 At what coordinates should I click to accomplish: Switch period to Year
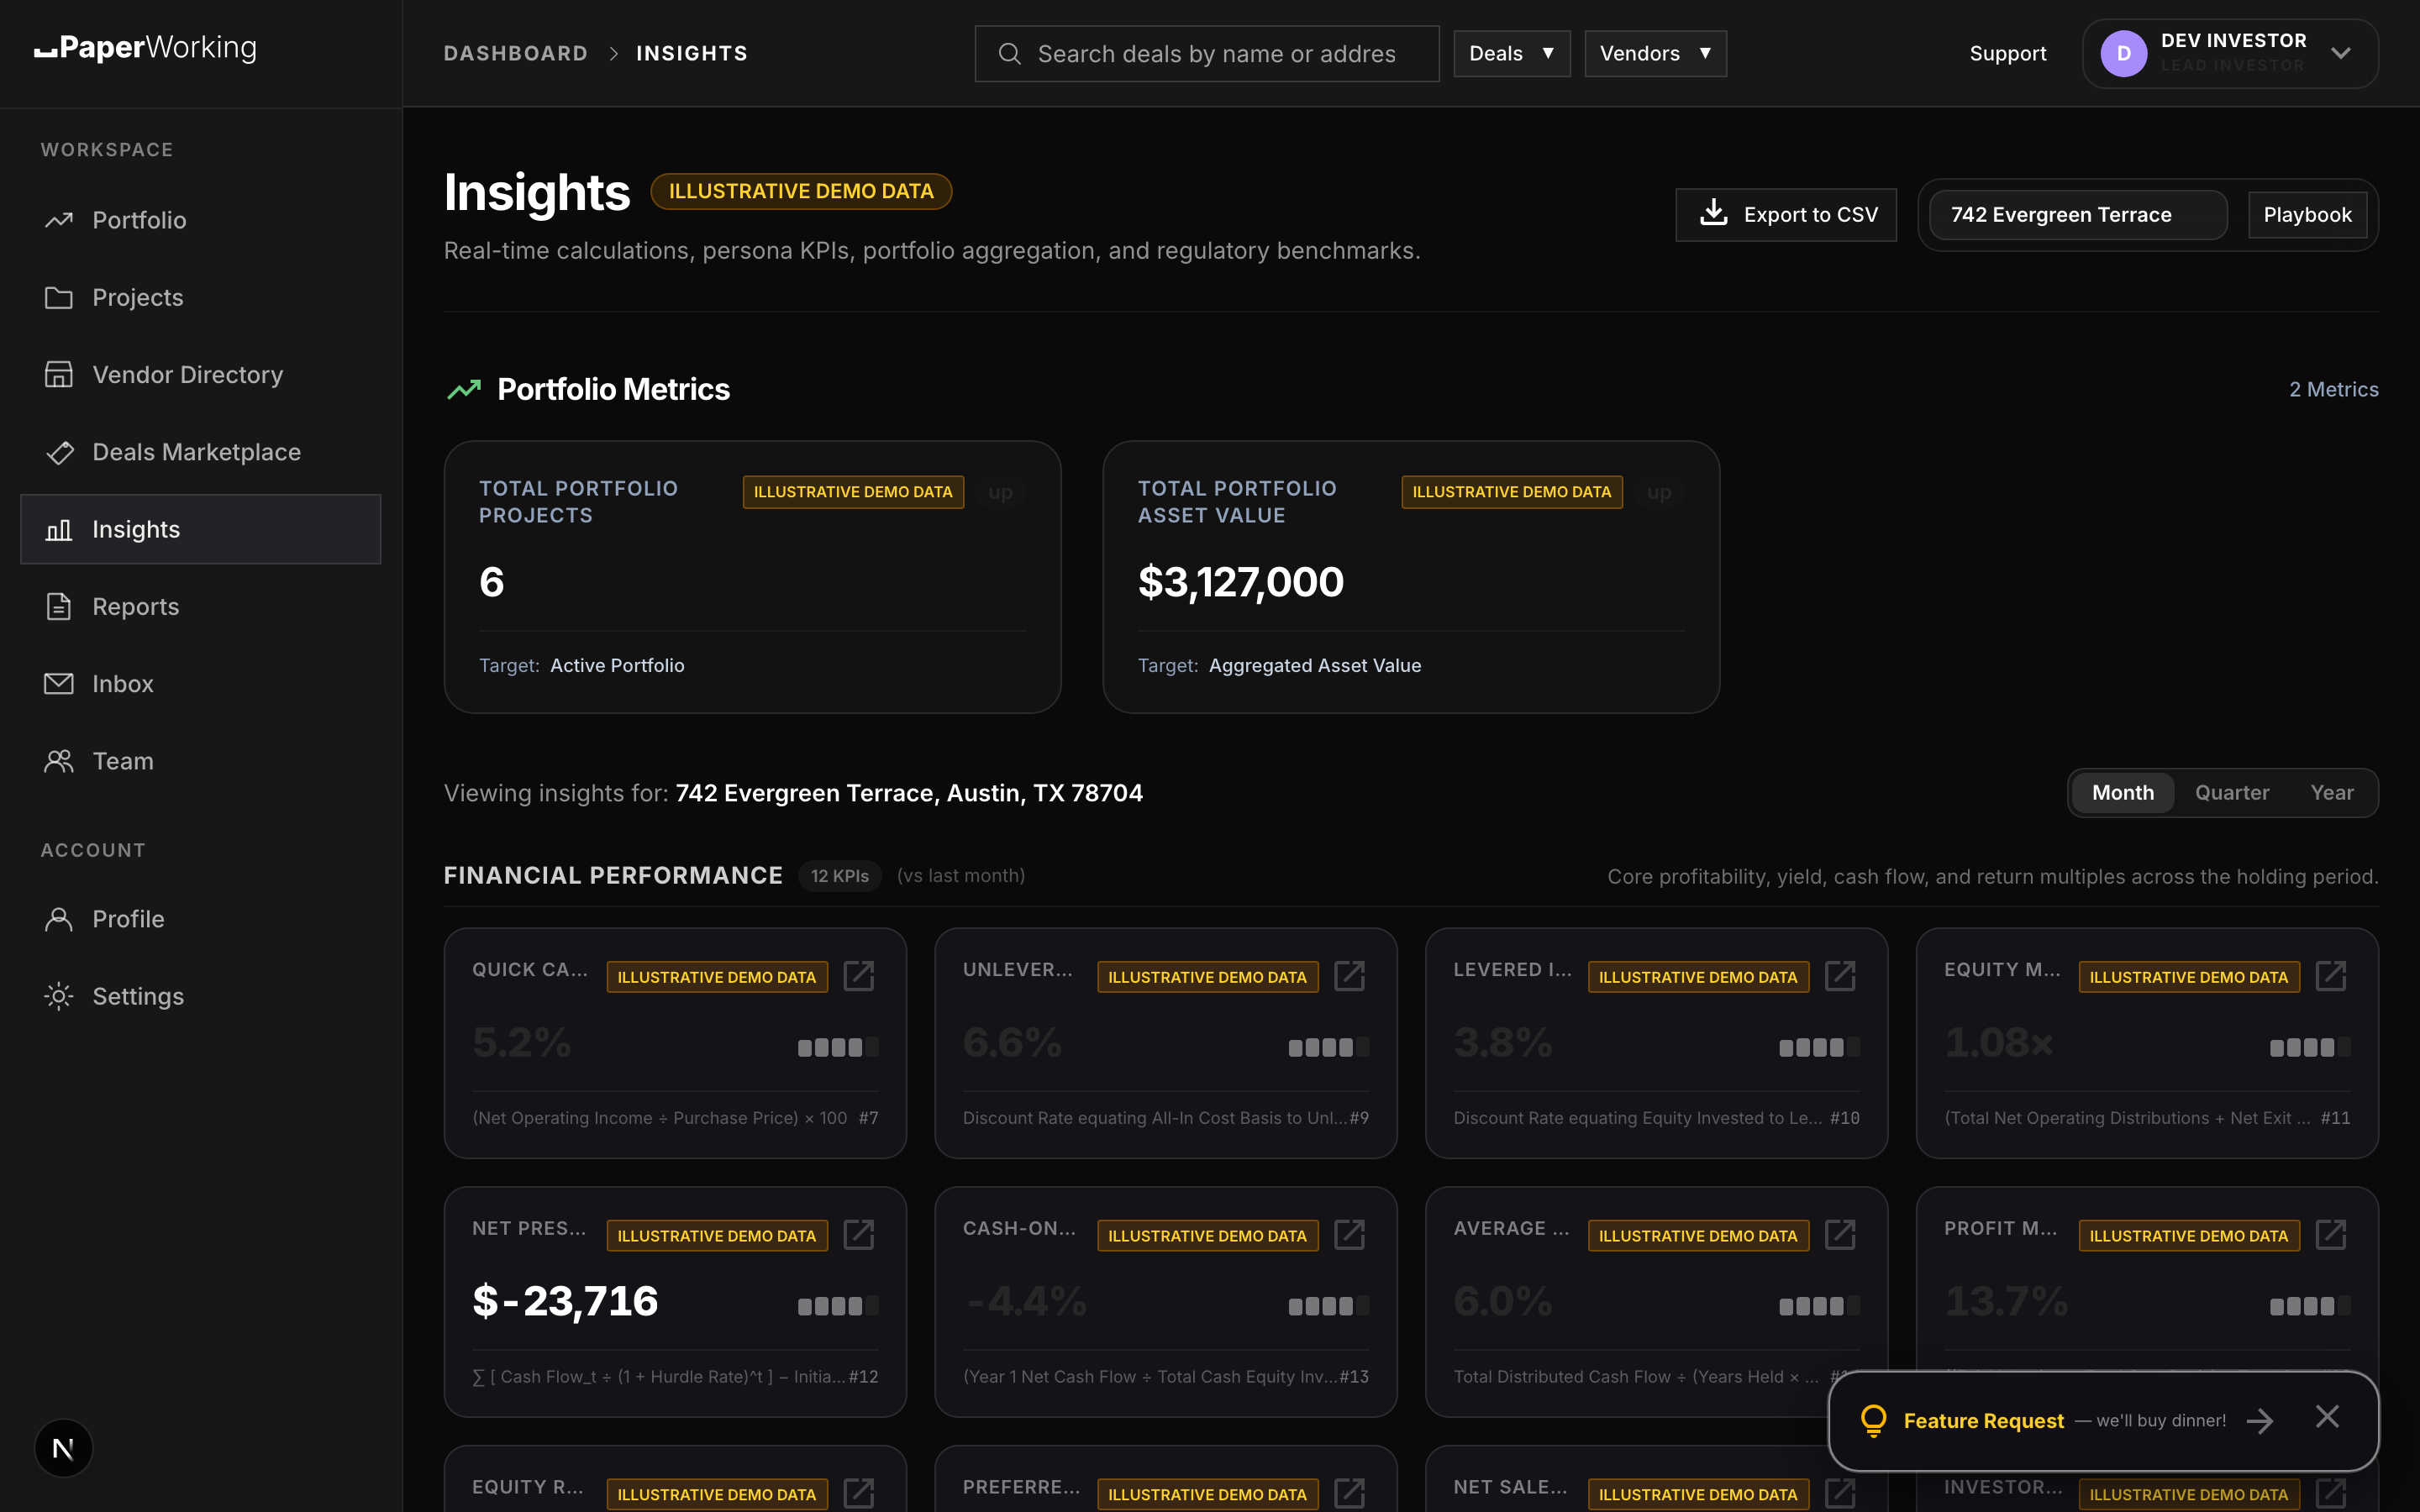[2332, 793]
